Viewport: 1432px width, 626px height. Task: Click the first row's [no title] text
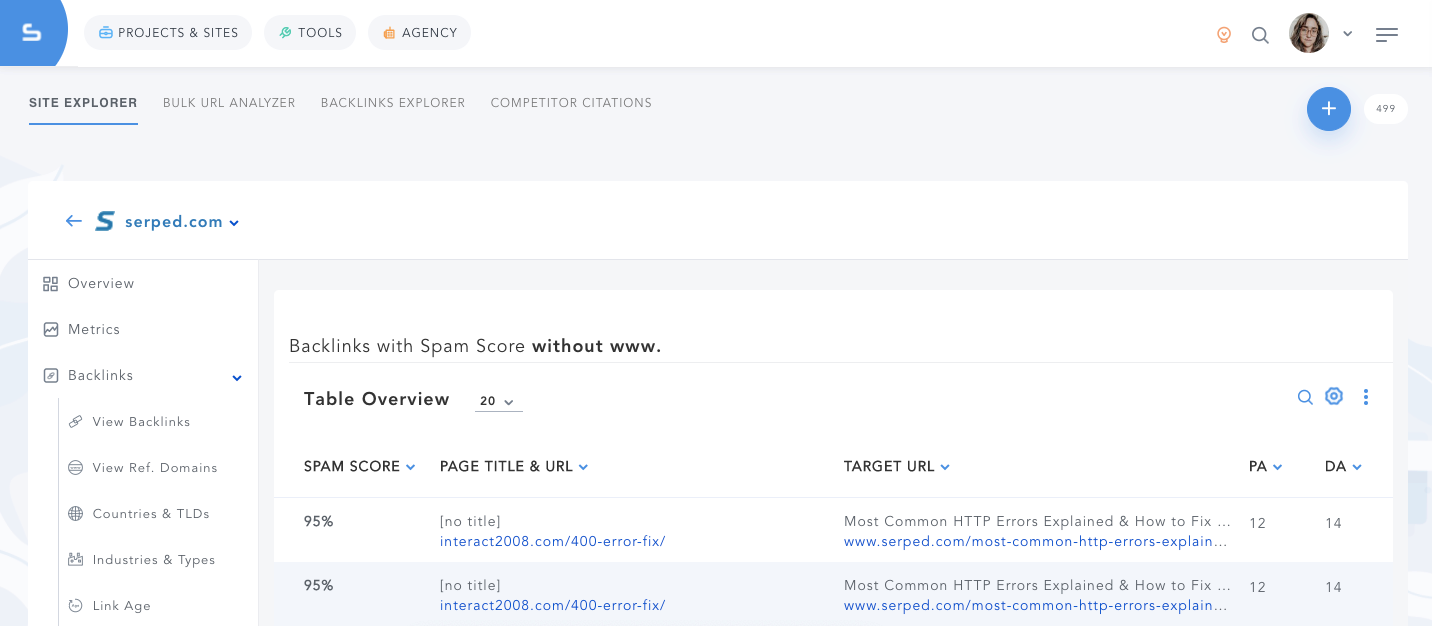pyautogui.click(x=470, y=522)
